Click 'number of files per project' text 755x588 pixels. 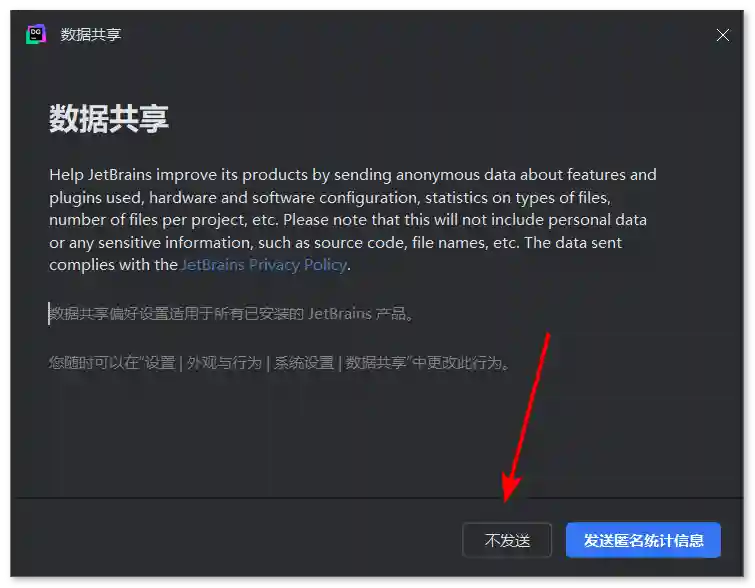(x=150, y=220)
